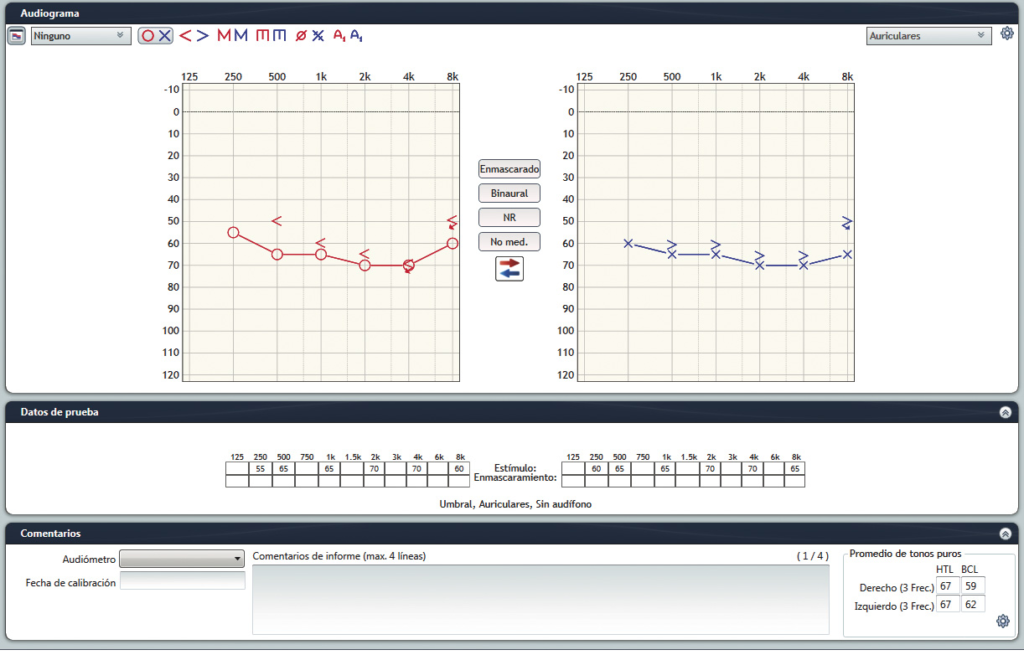The image size is (1024, 655).
Task: Open the pure tone average settings gear
Action: point(1003,621)
